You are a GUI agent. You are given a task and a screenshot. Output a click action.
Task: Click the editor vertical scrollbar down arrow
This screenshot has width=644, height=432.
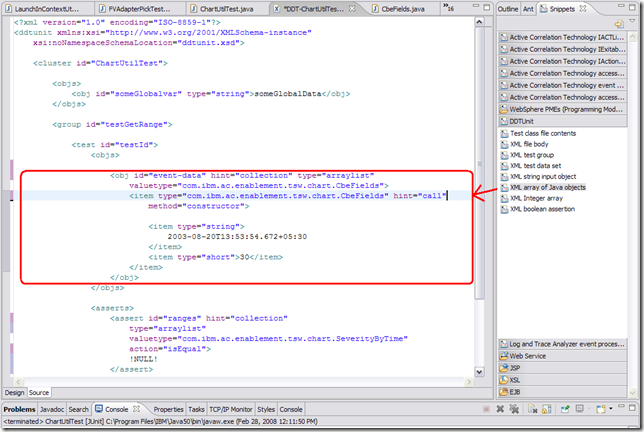click(x=479, y=372)
